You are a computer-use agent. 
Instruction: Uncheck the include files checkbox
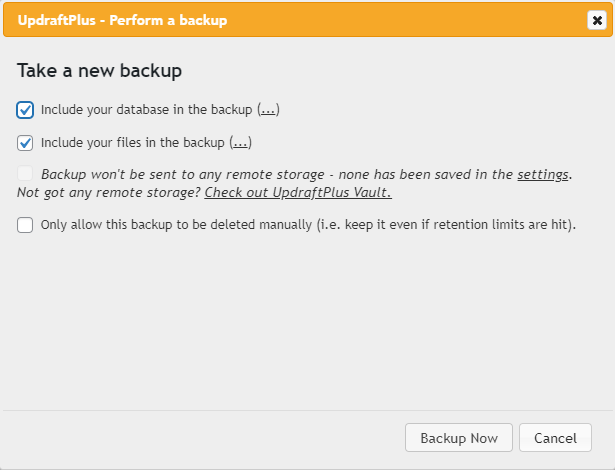point(26,142)
